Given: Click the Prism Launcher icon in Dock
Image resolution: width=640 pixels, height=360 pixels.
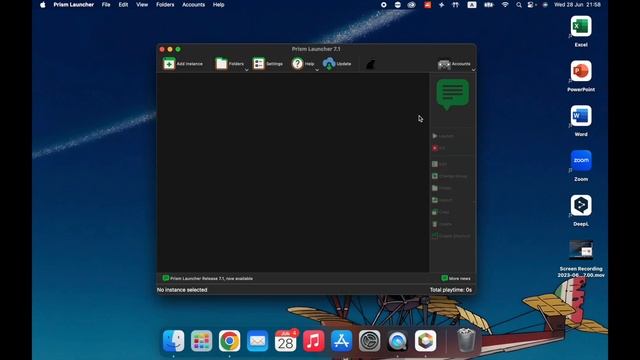Looking at the screenshot, I should 425,341.
